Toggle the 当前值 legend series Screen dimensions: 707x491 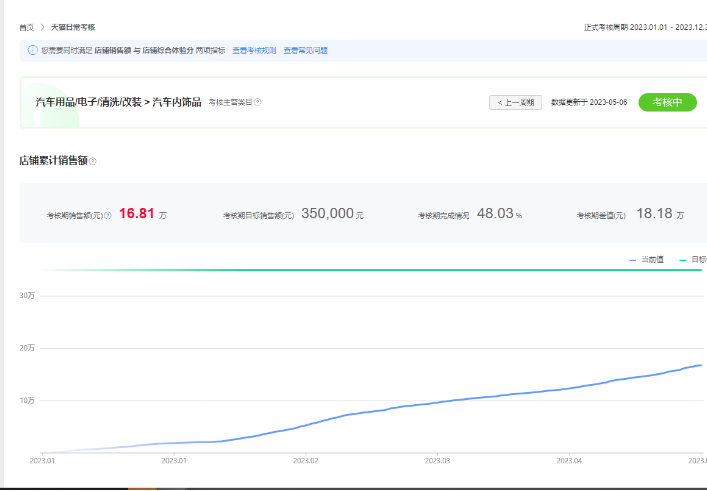coord(647,260)
